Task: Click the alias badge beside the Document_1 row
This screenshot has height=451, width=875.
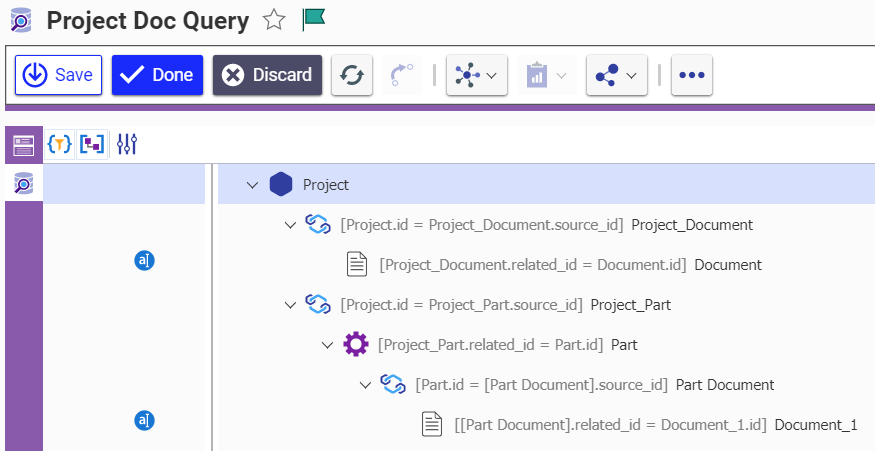Action: pos(145,421)
